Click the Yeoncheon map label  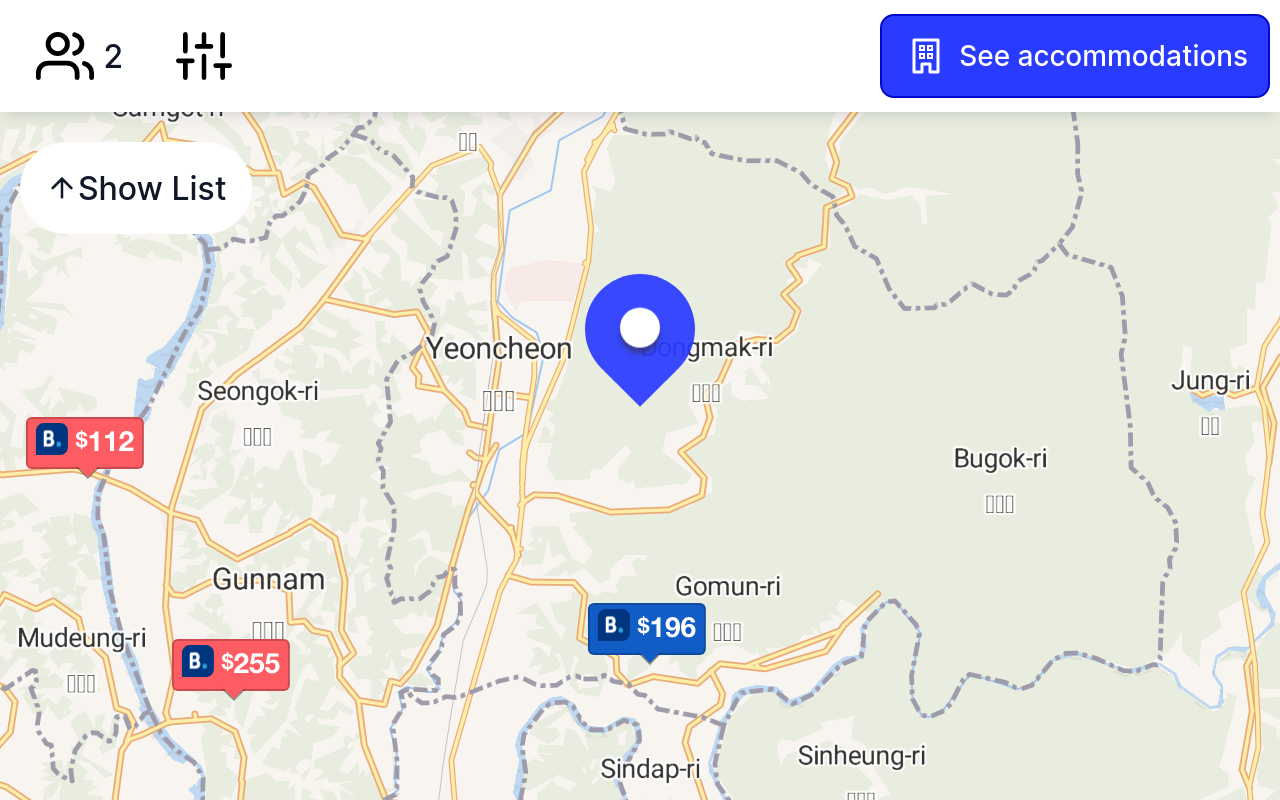499,348
